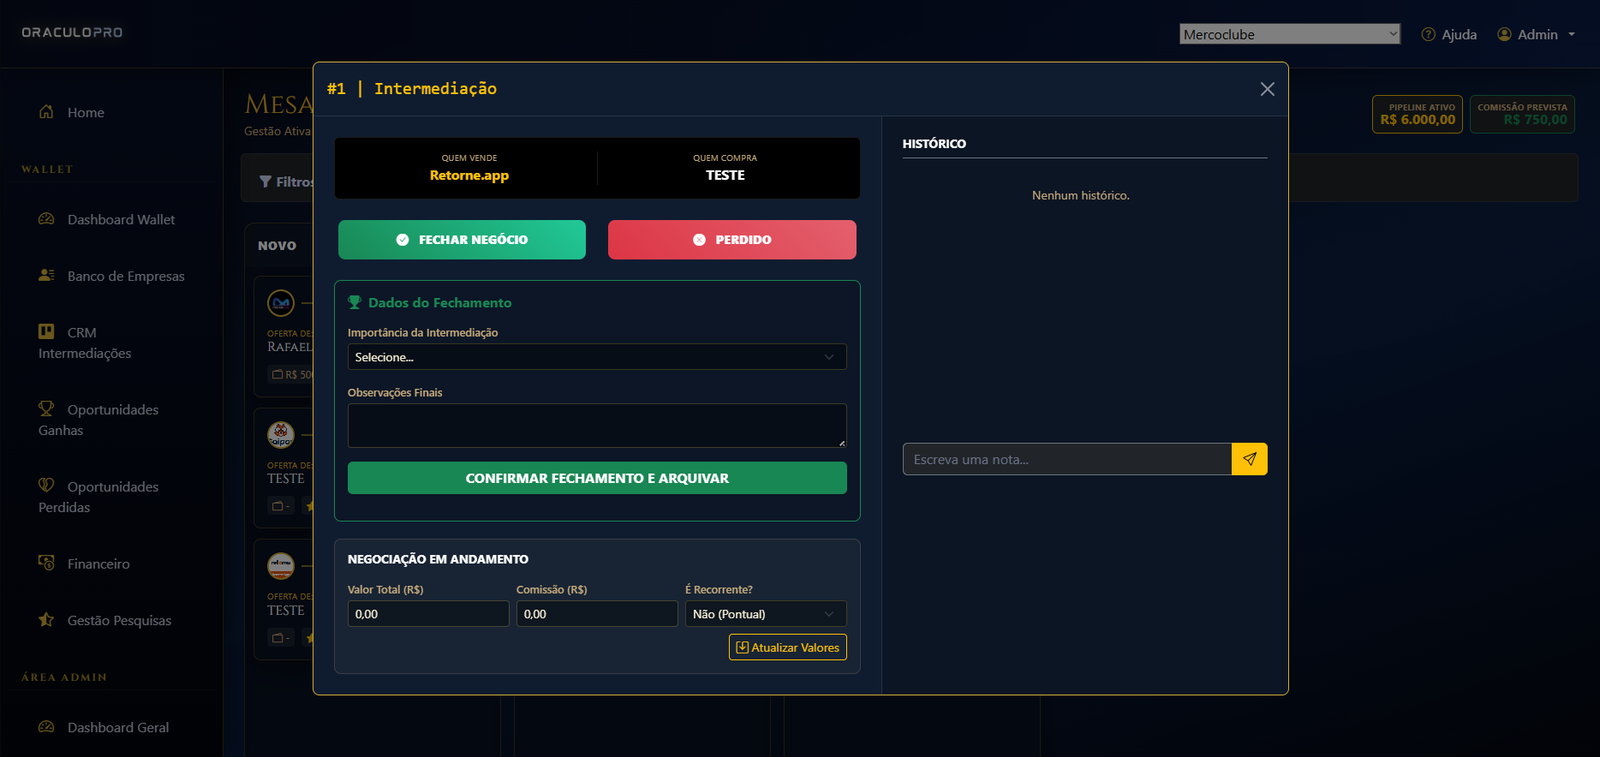This screenshot has width=1600, height=757.
Task: Click the Nenhum histórico text
Action: click(x=1081, y=195)
